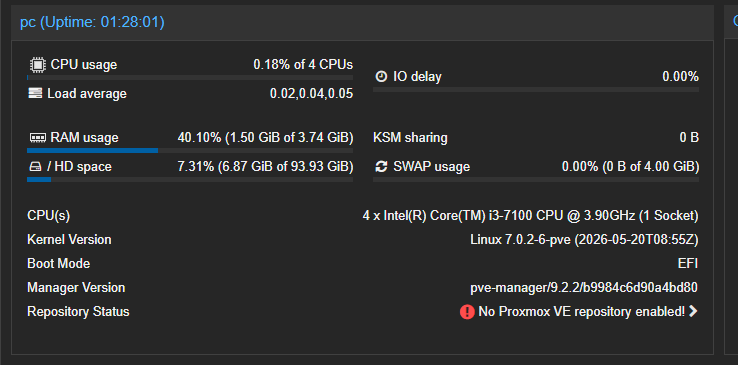Click the No Proxmox VE repository enabled link
738x365 pixels.
582,311
